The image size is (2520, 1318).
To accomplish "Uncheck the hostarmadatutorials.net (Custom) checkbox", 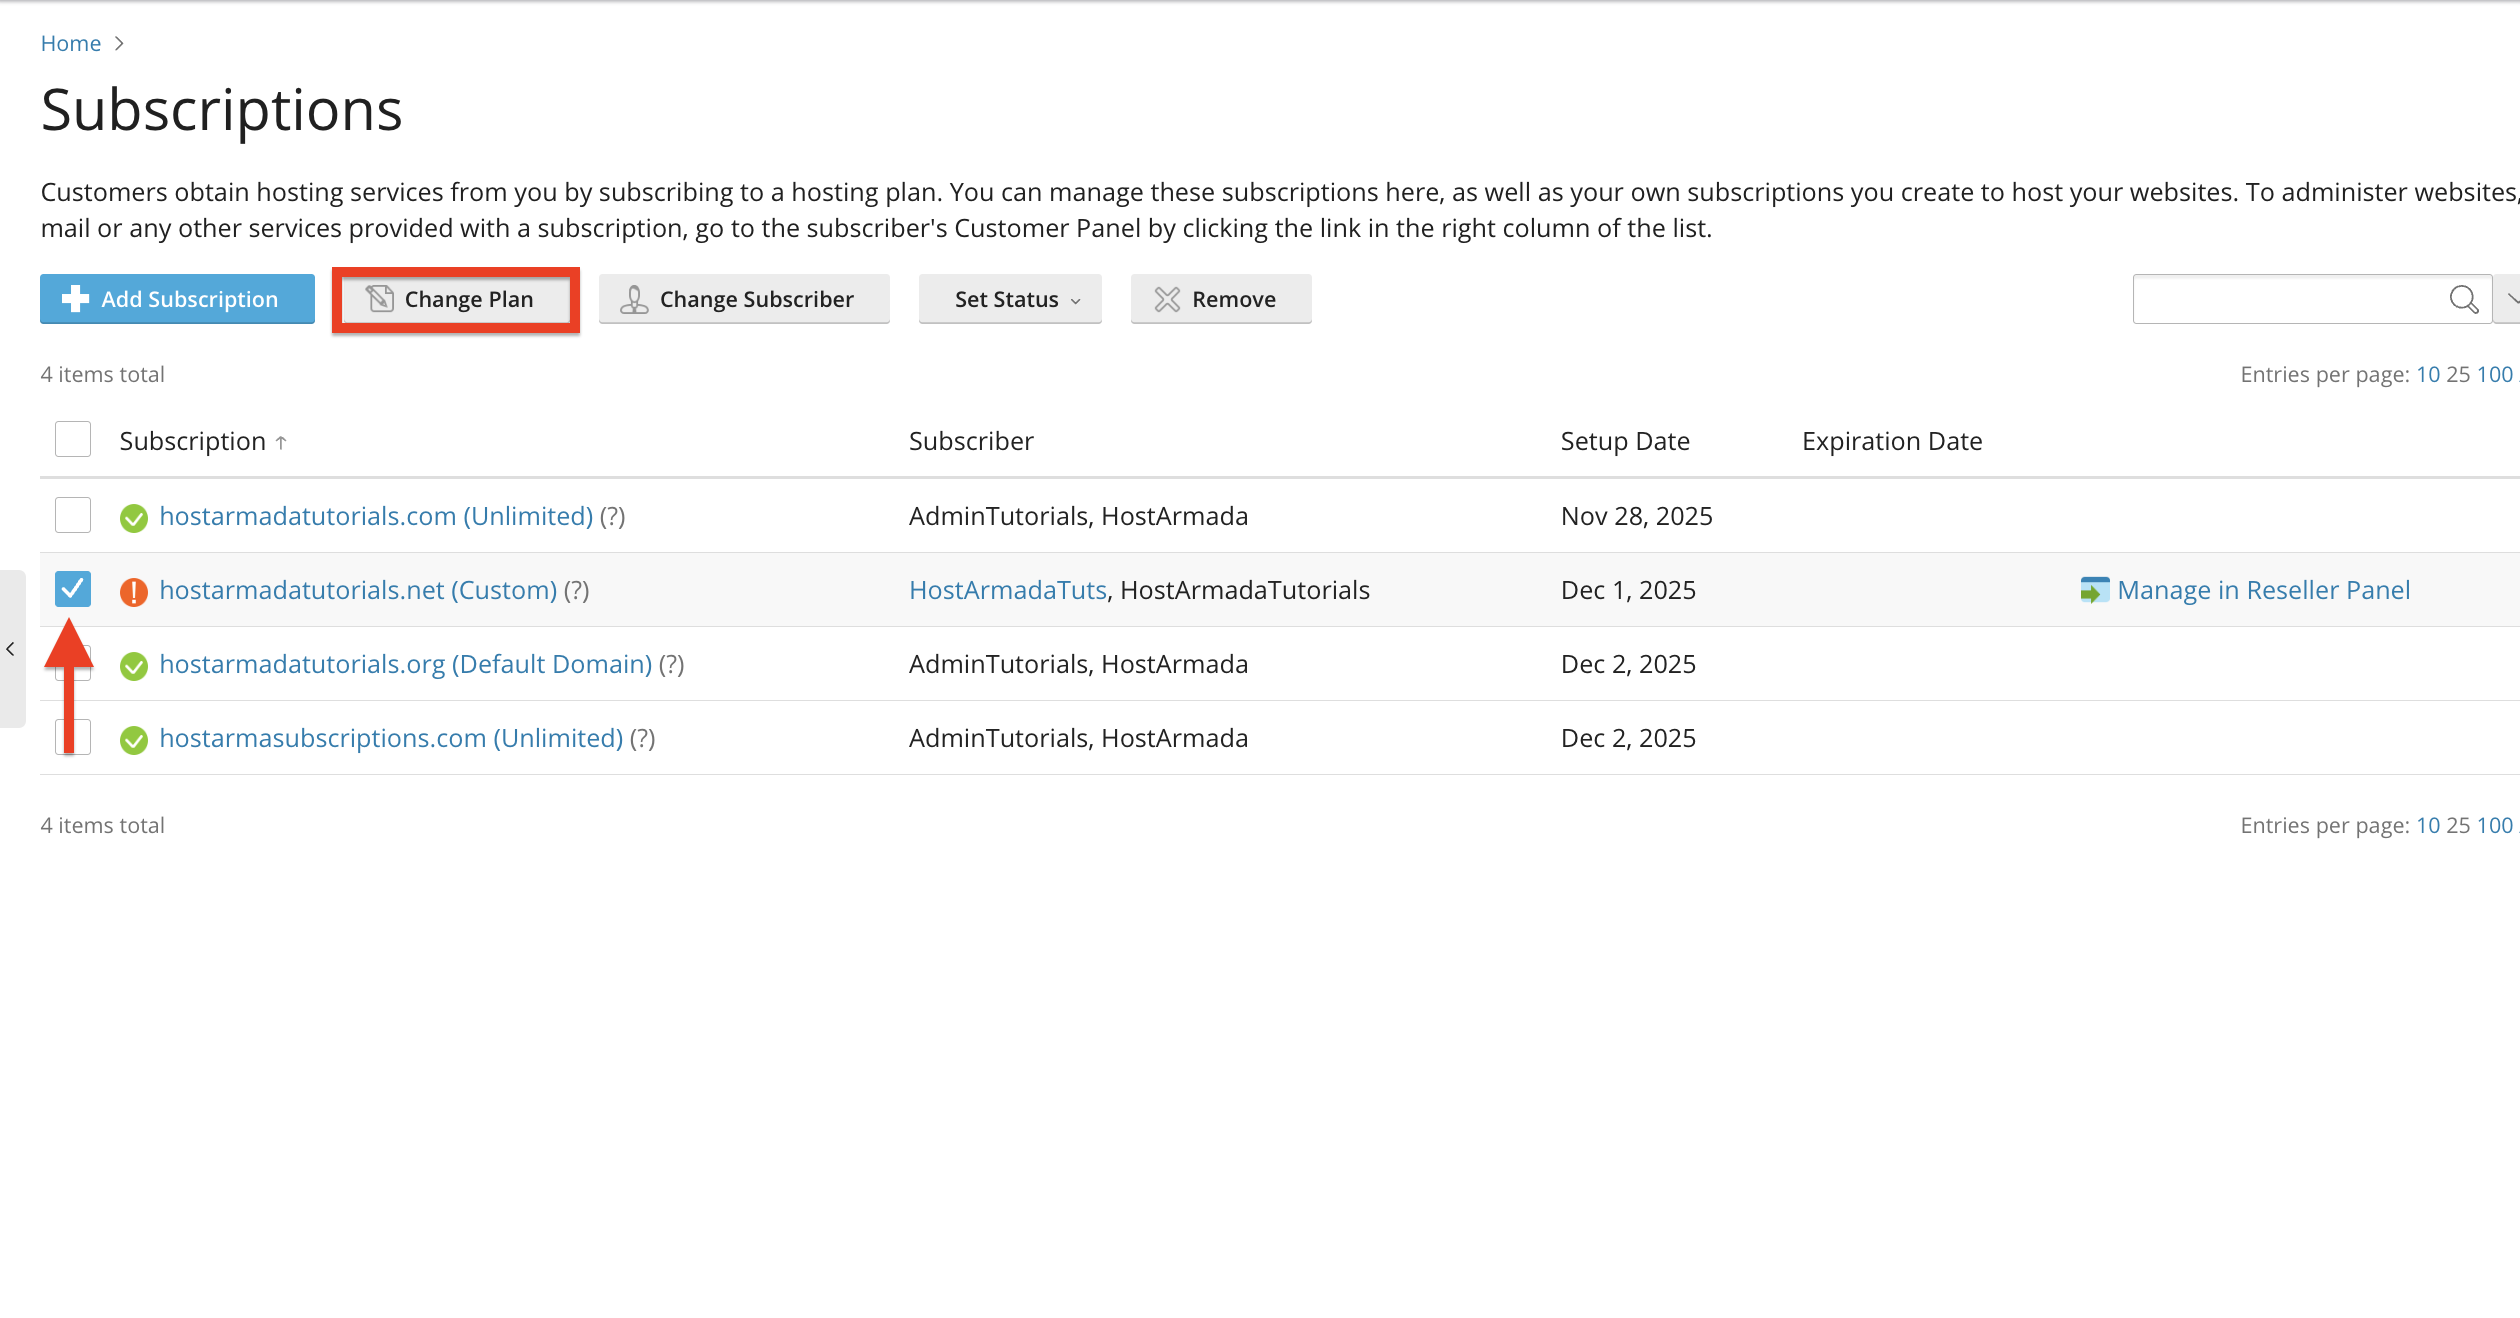I will coord(73,589).
